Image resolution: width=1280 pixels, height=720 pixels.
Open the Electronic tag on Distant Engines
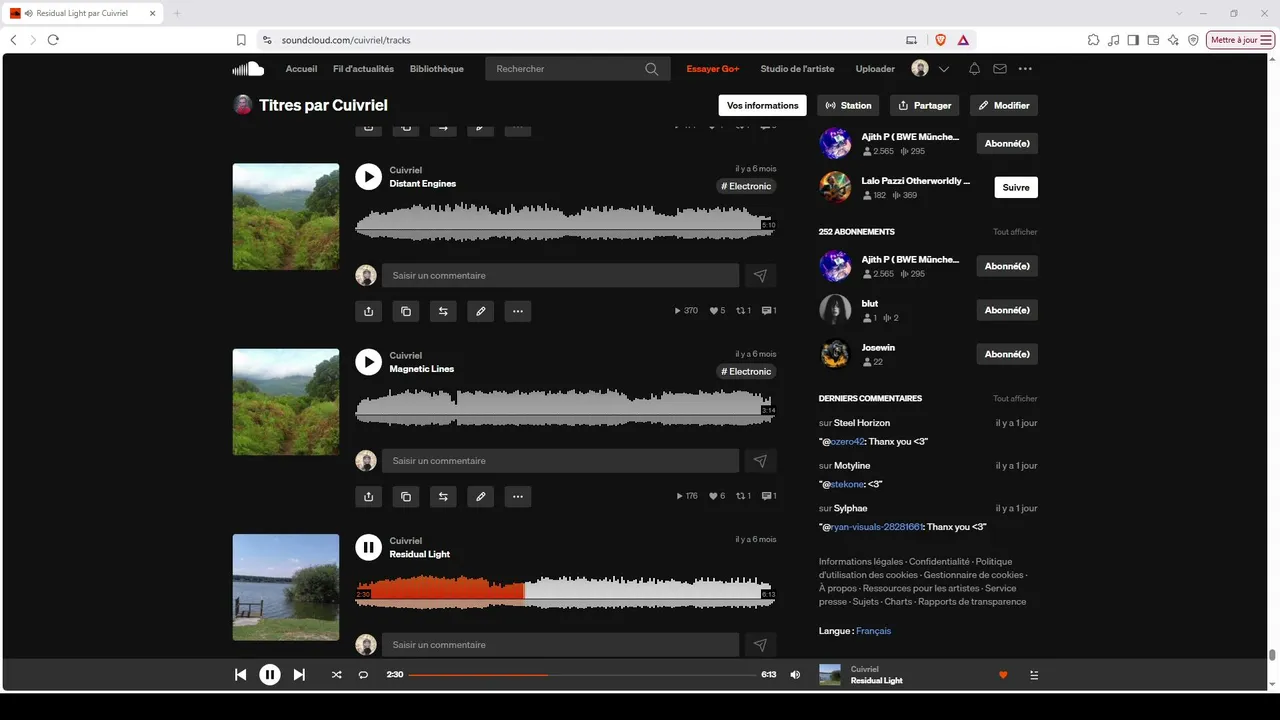pyautogui.click(x=747, y=186)
